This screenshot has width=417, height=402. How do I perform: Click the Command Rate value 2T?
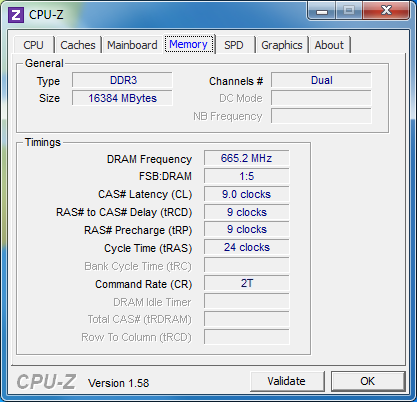(247, 283)
